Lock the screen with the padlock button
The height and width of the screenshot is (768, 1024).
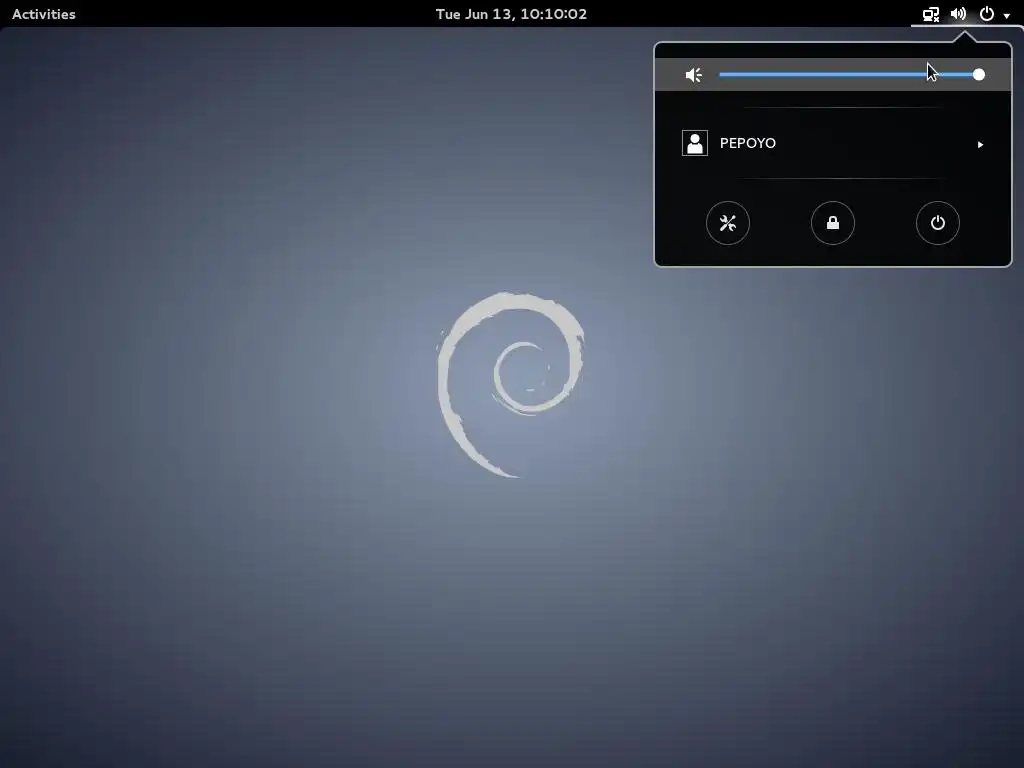point(833,223)
